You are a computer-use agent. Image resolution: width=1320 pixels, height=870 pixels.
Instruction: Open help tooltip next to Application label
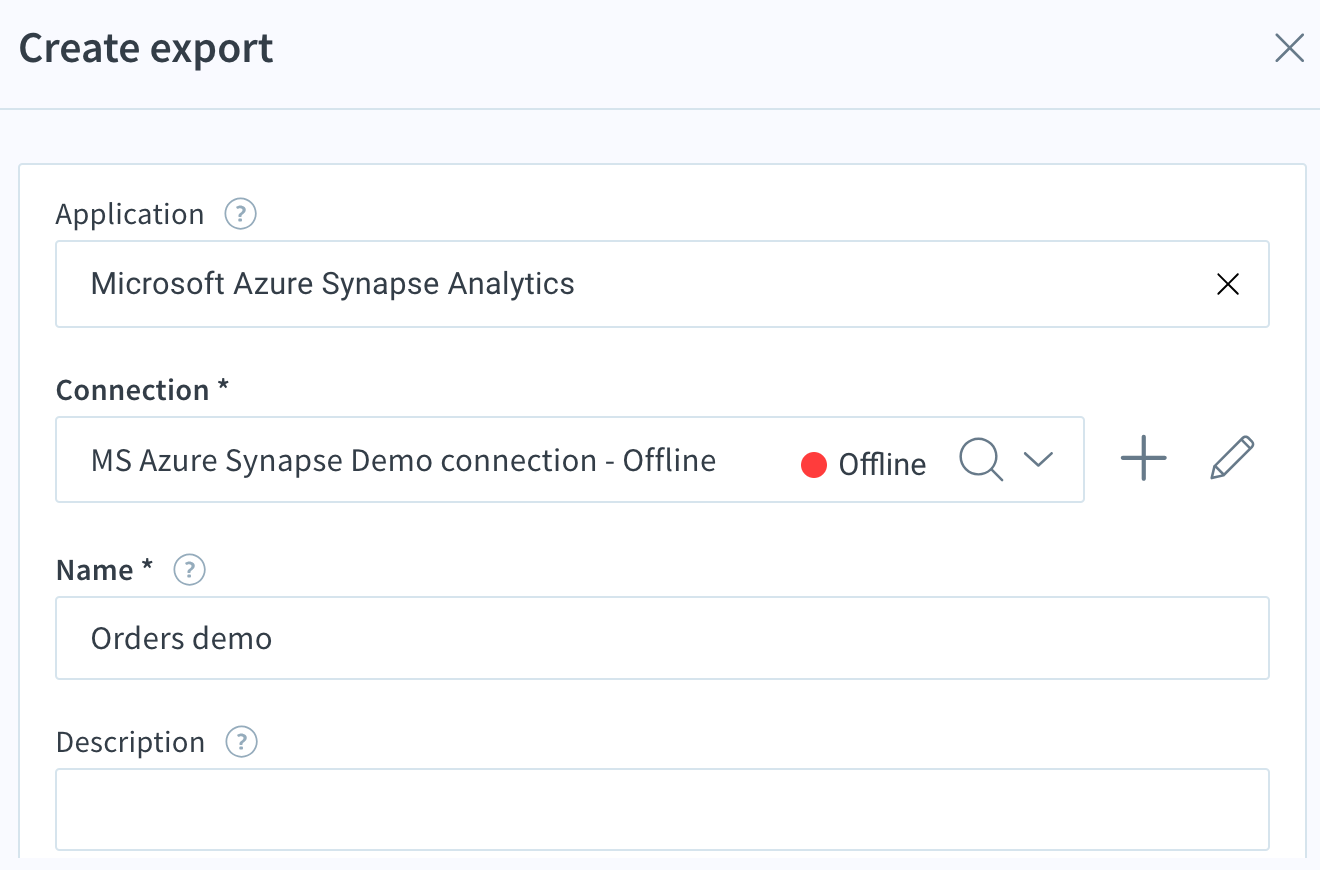tap(240, 214)
